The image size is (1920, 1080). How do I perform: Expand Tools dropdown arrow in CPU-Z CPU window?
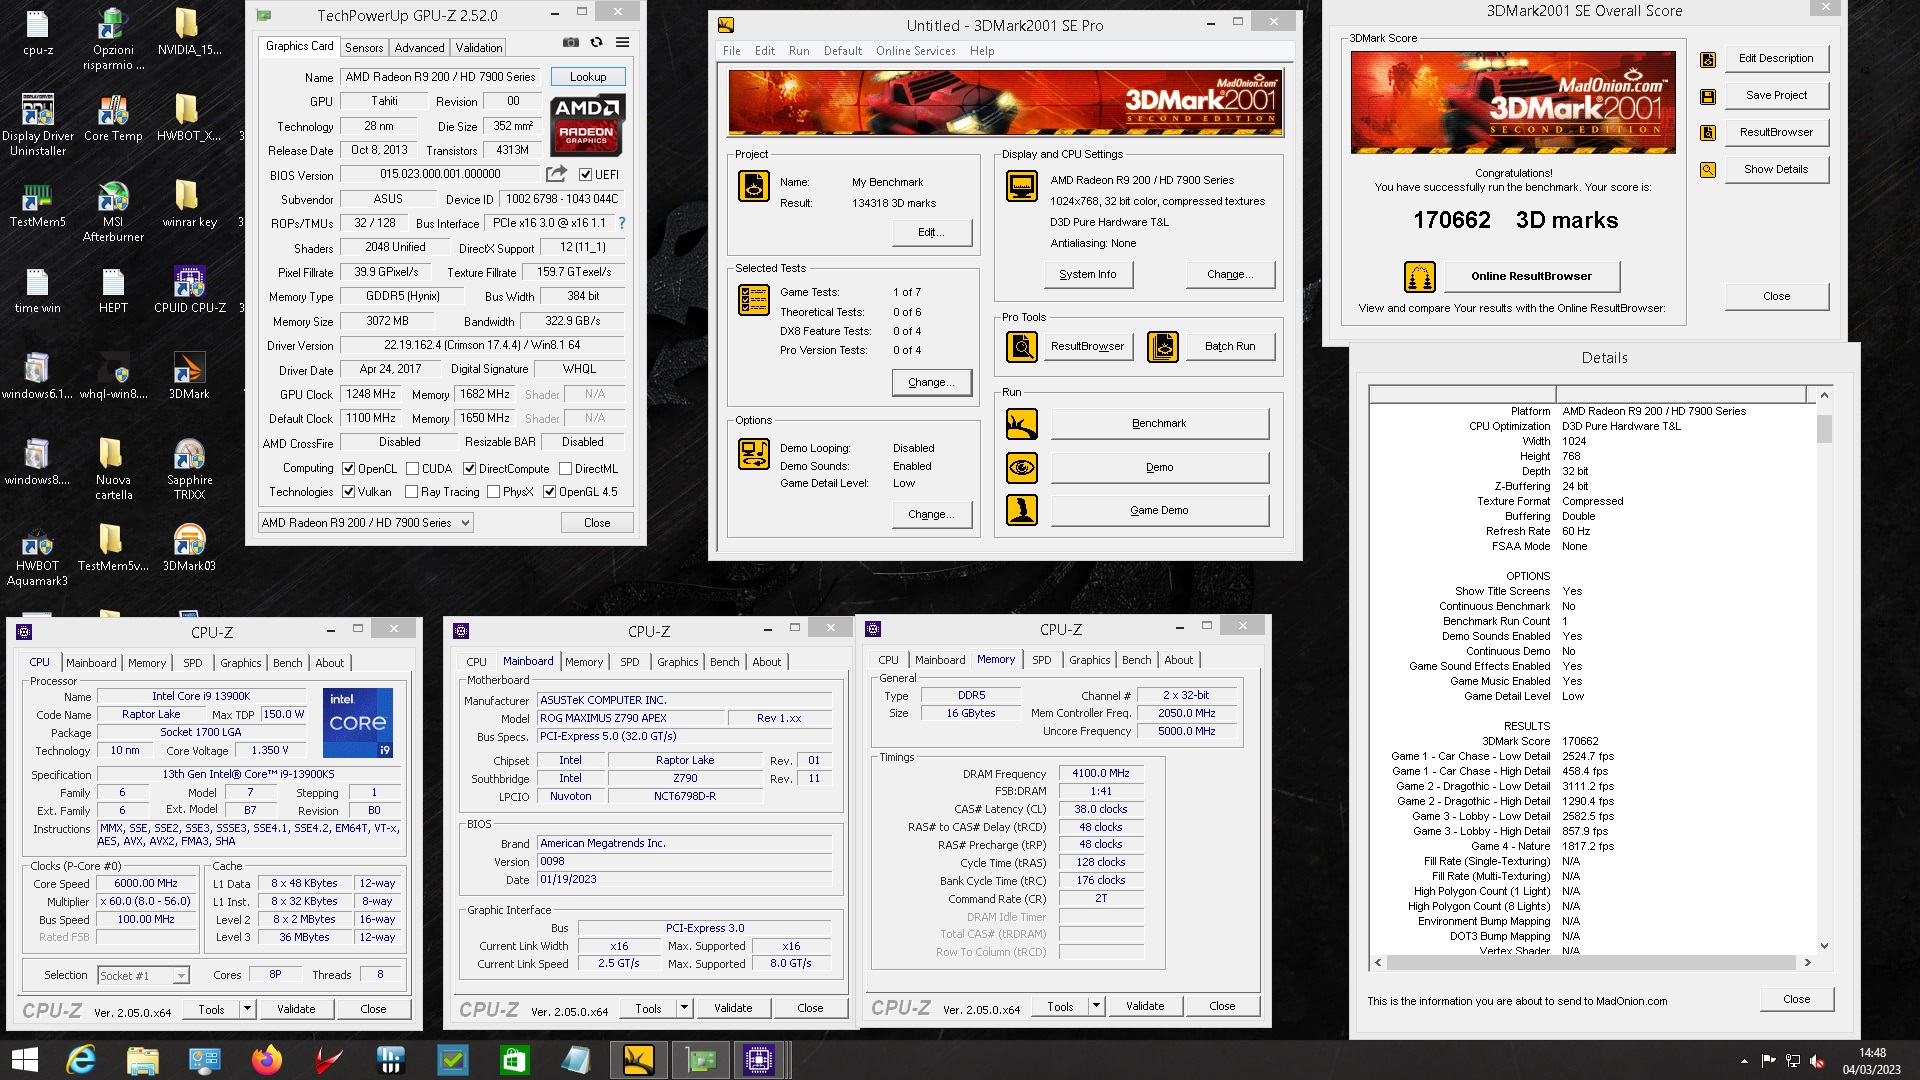click(x=247, y=1009)
